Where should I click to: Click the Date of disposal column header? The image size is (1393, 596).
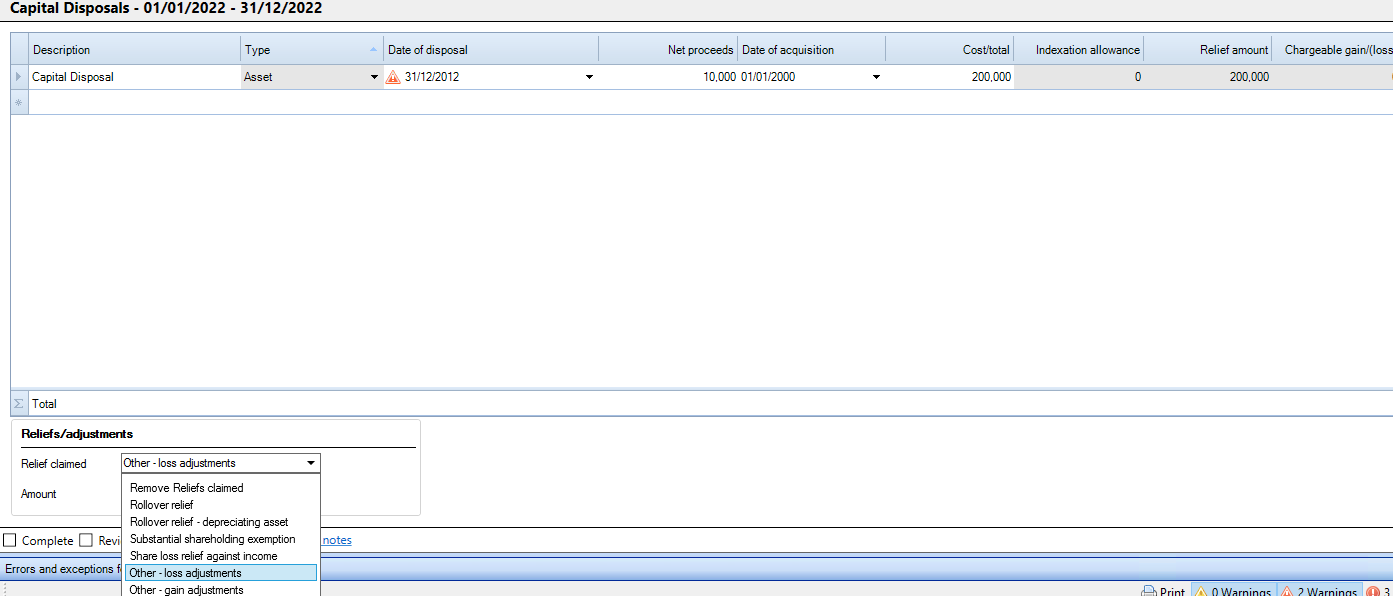point(491,50)
